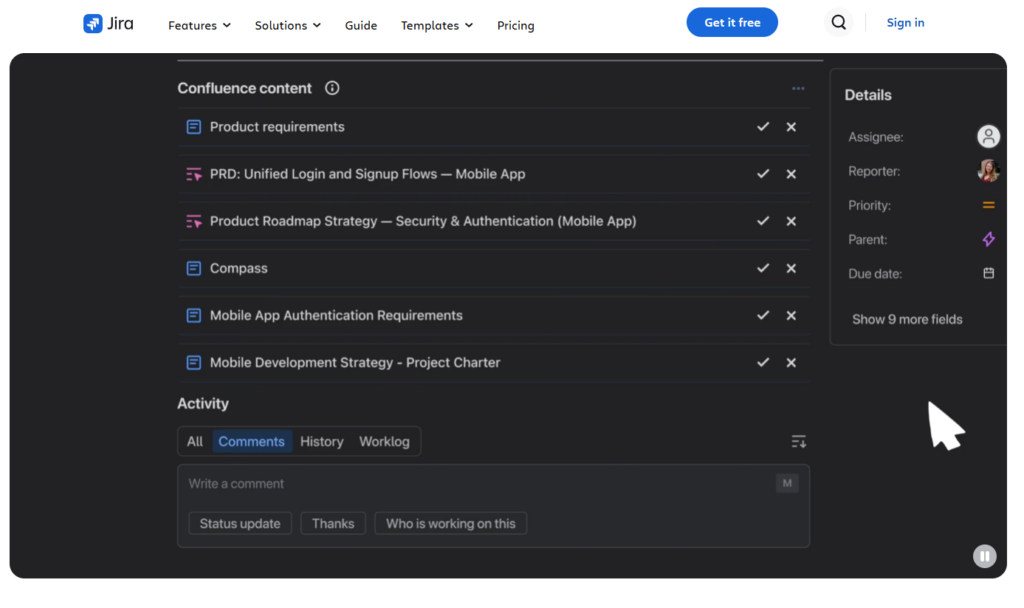This screenshot has width=1024, height=608.
Task: Pause the demo video
Action: click(984, 556)
